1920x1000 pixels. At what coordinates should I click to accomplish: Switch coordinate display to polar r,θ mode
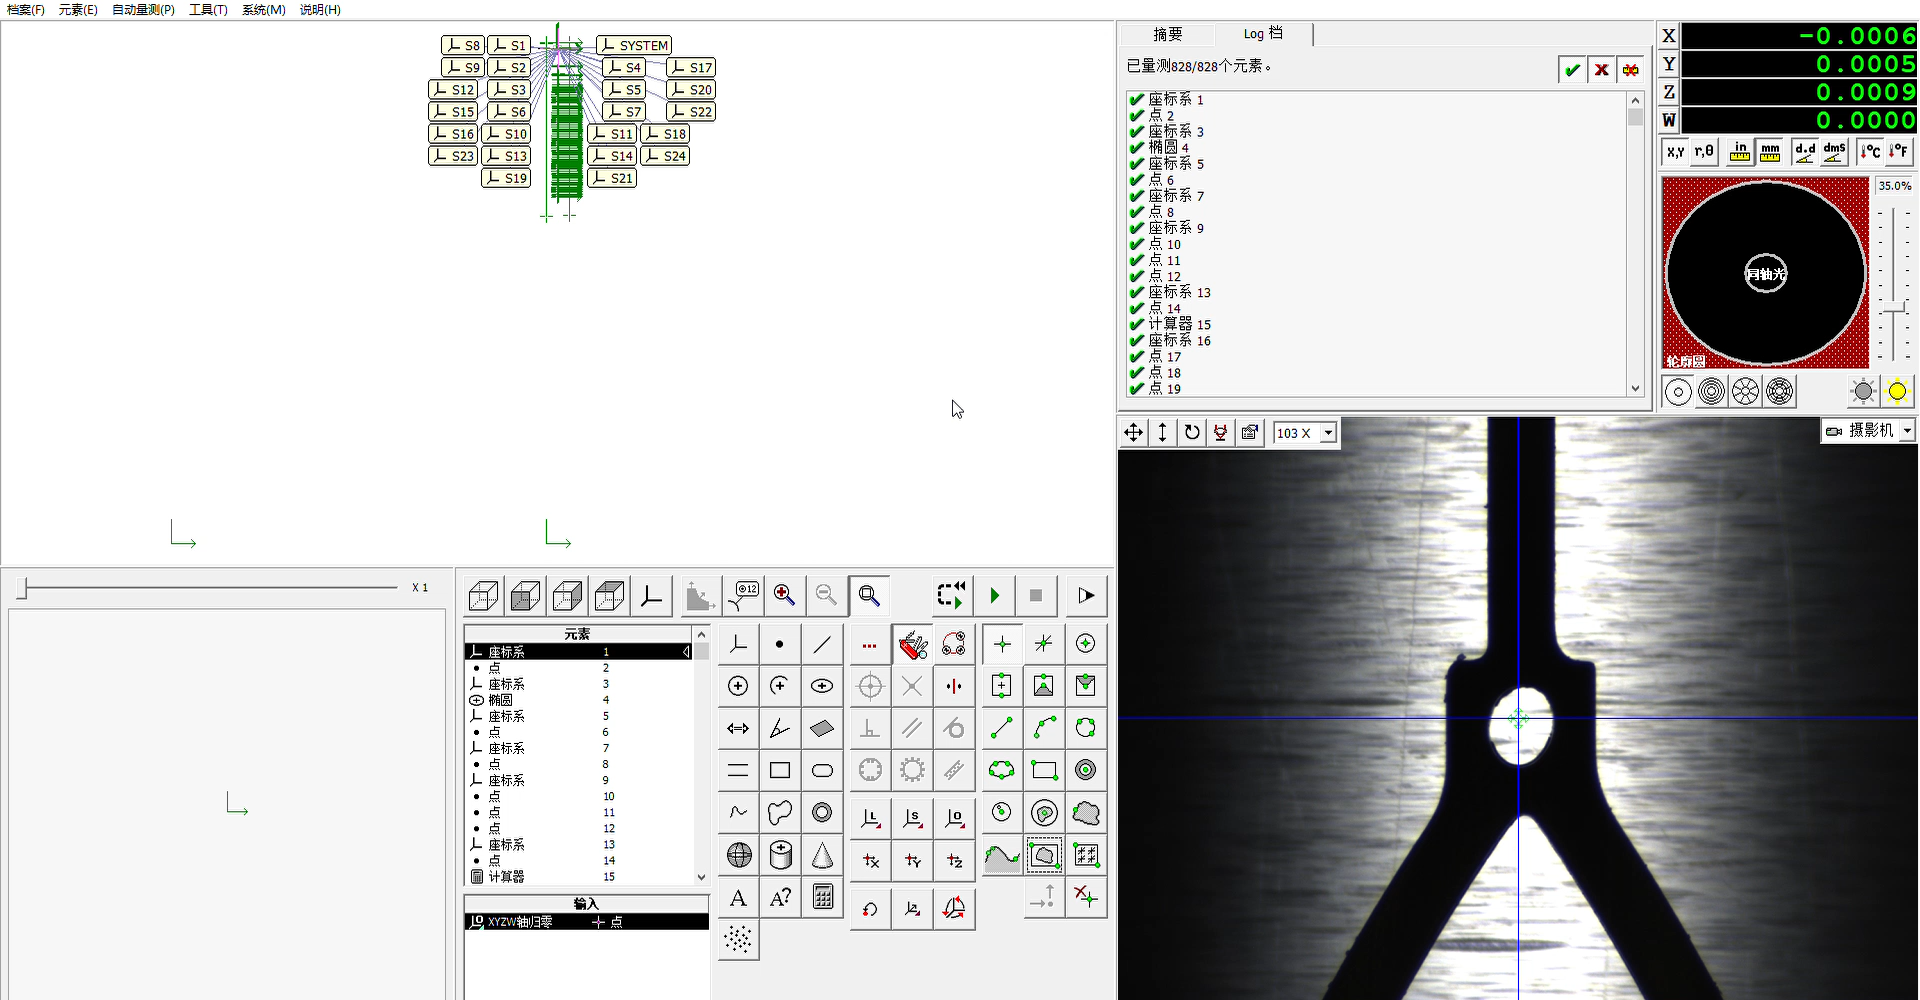[1705, 151]
